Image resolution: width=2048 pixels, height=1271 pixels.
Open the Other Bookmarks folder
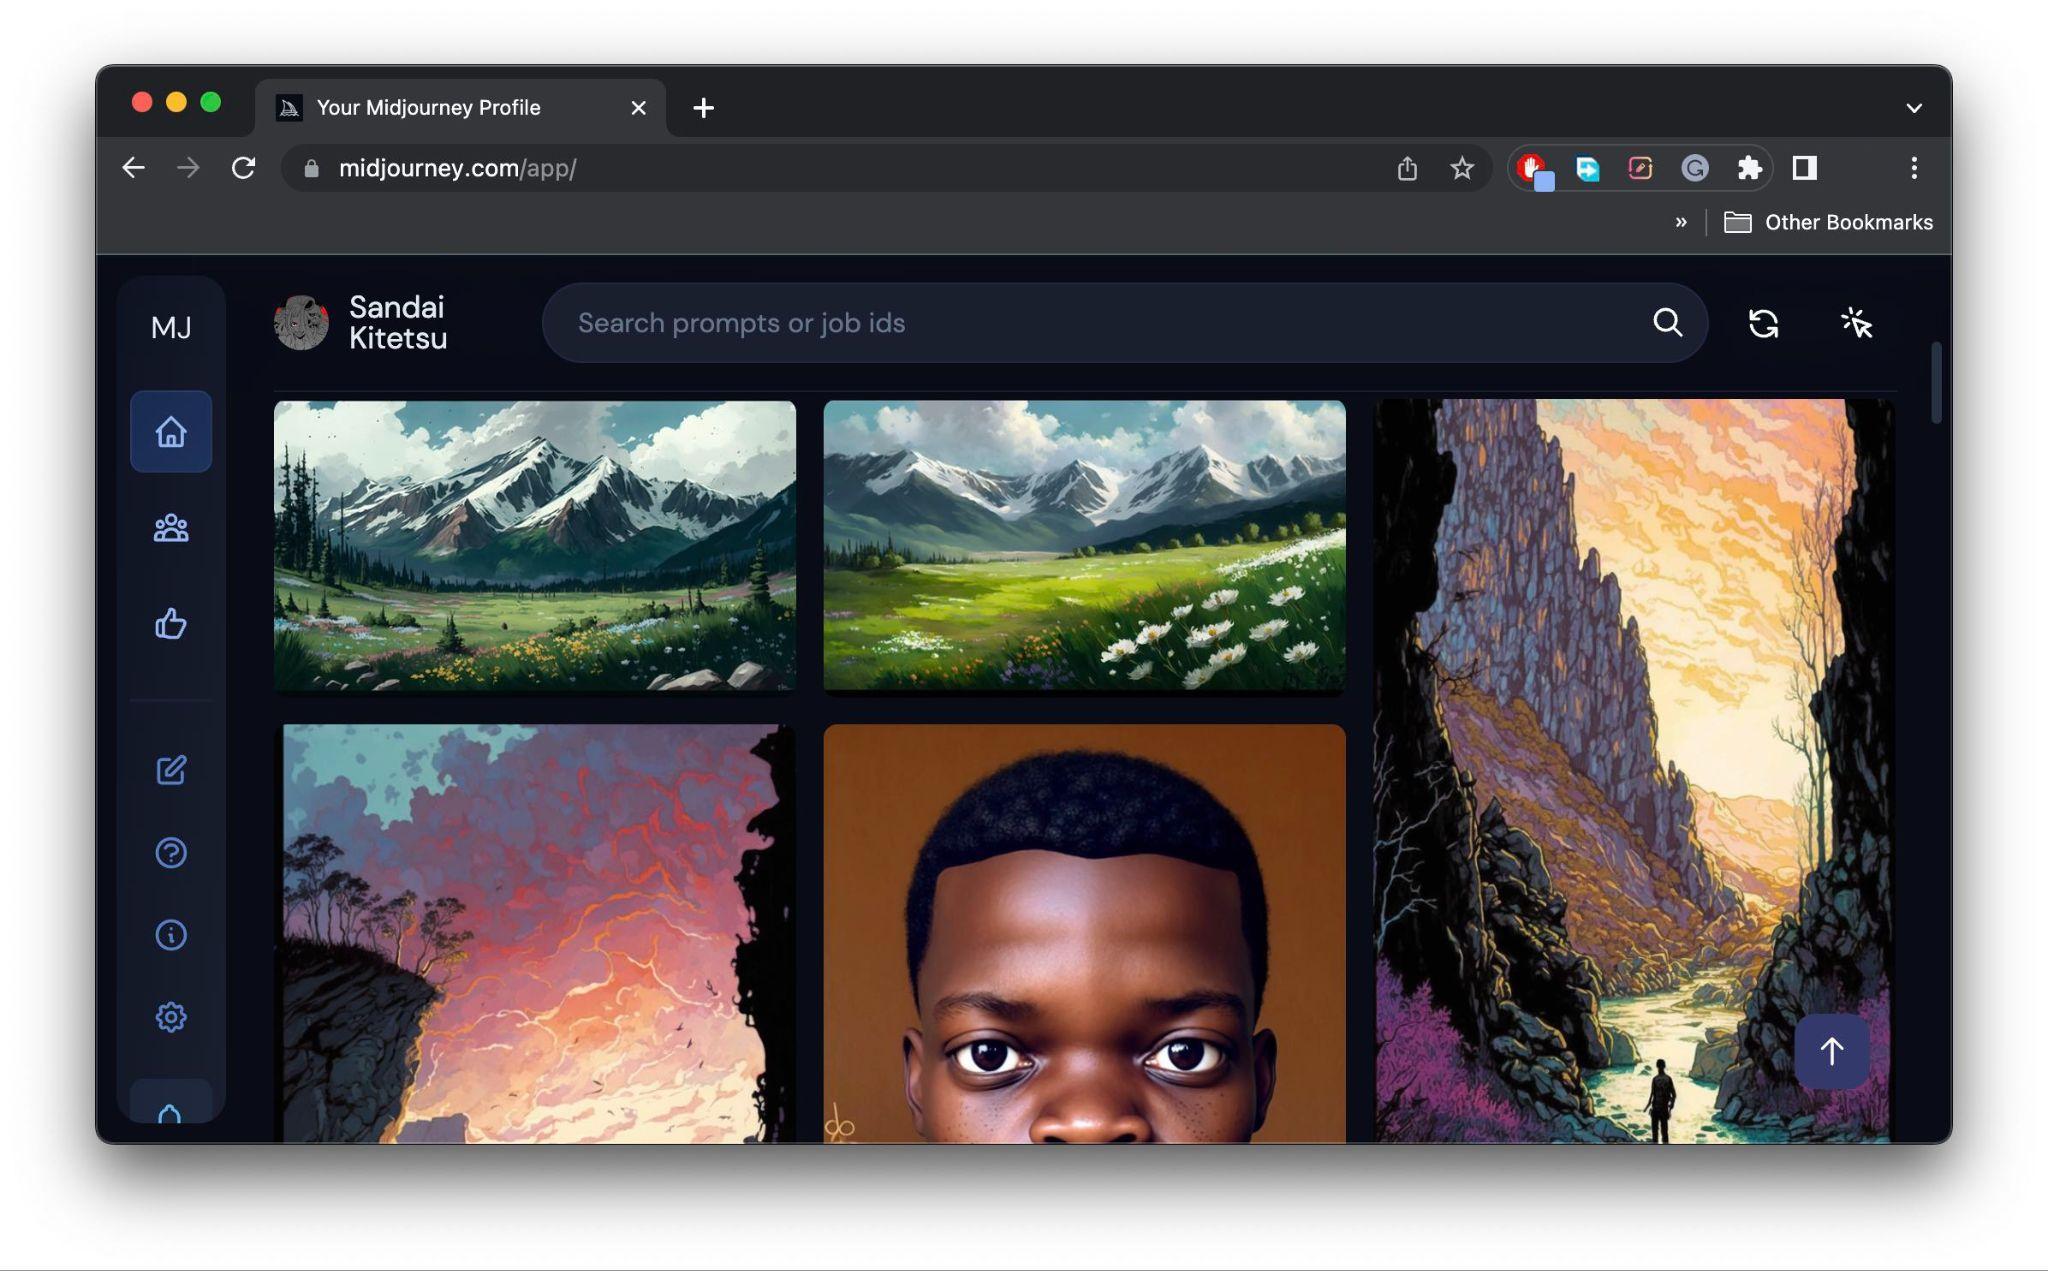click(x=1828, y=222)
